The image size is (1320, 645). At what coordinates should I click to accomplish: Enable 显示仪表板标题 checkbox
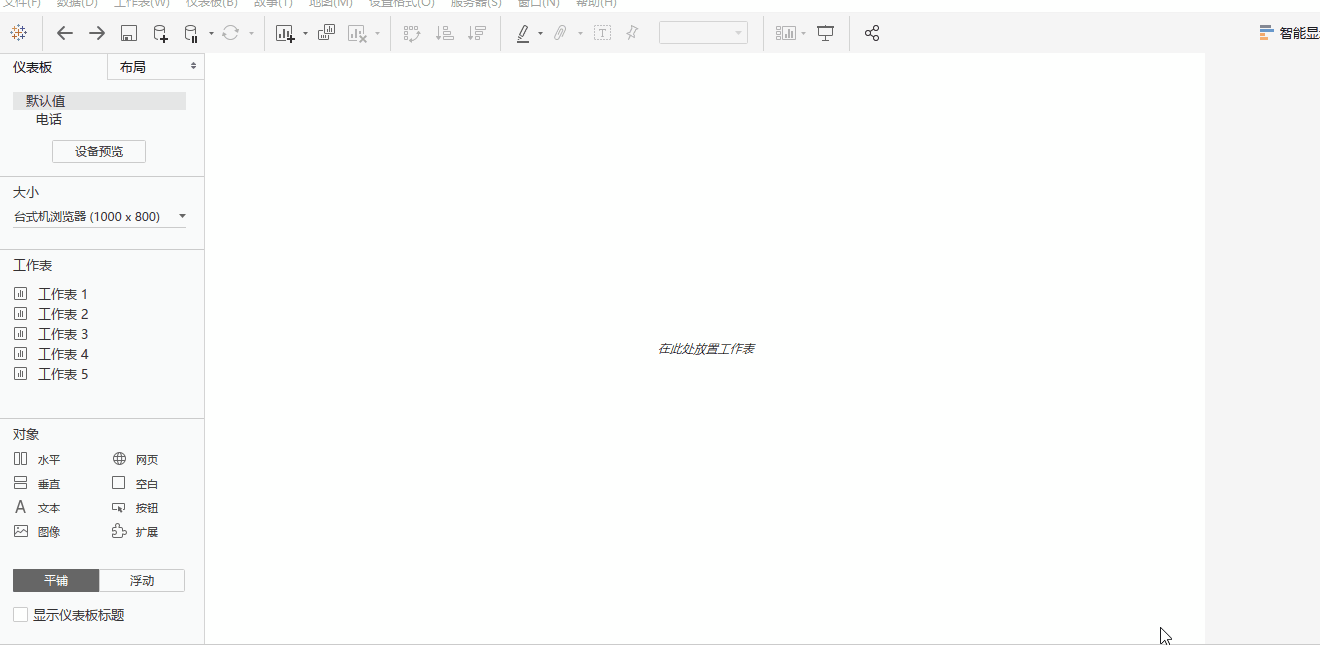pyautogui.click(x=20, y=615)
